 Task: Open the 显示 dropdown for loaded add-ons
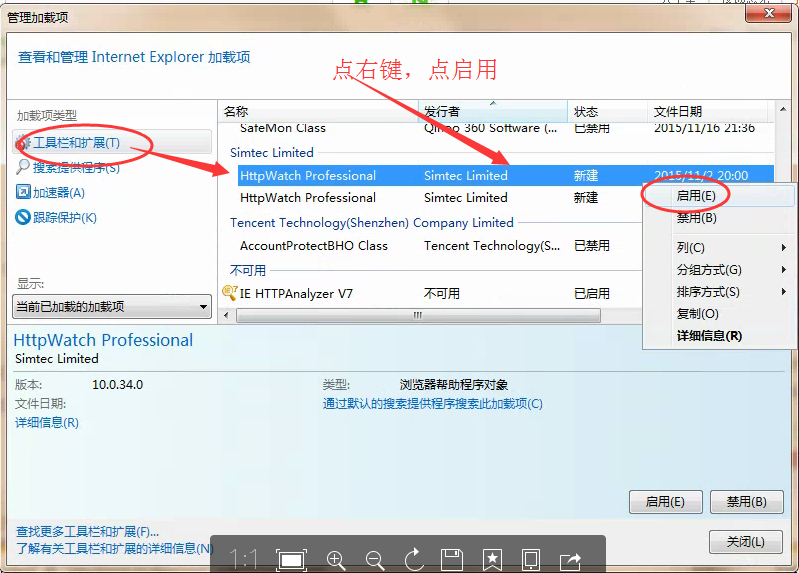click(x=112, y=307)
